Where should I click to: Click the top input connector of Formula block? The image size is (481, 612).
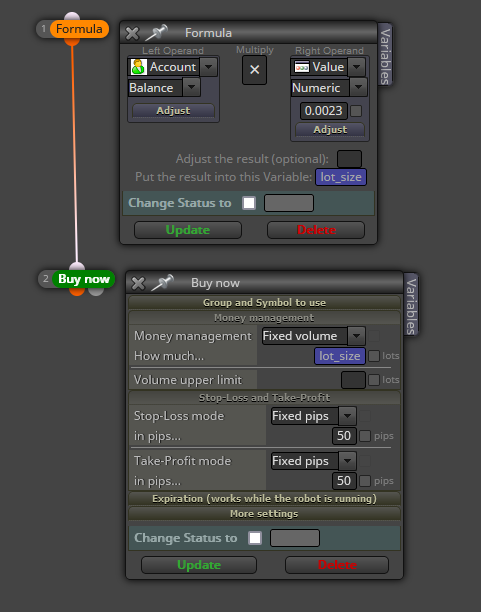(72, 16)
